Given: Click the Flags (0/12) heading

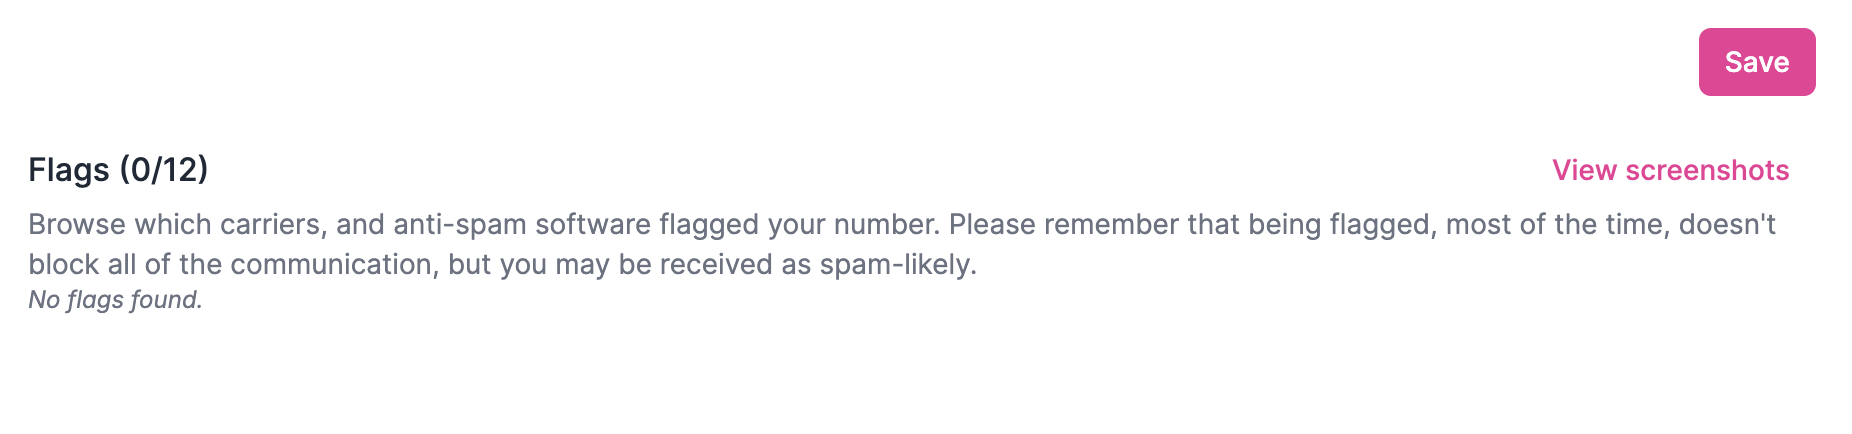Looking at the screenshot, I should (x=118, y=170).
